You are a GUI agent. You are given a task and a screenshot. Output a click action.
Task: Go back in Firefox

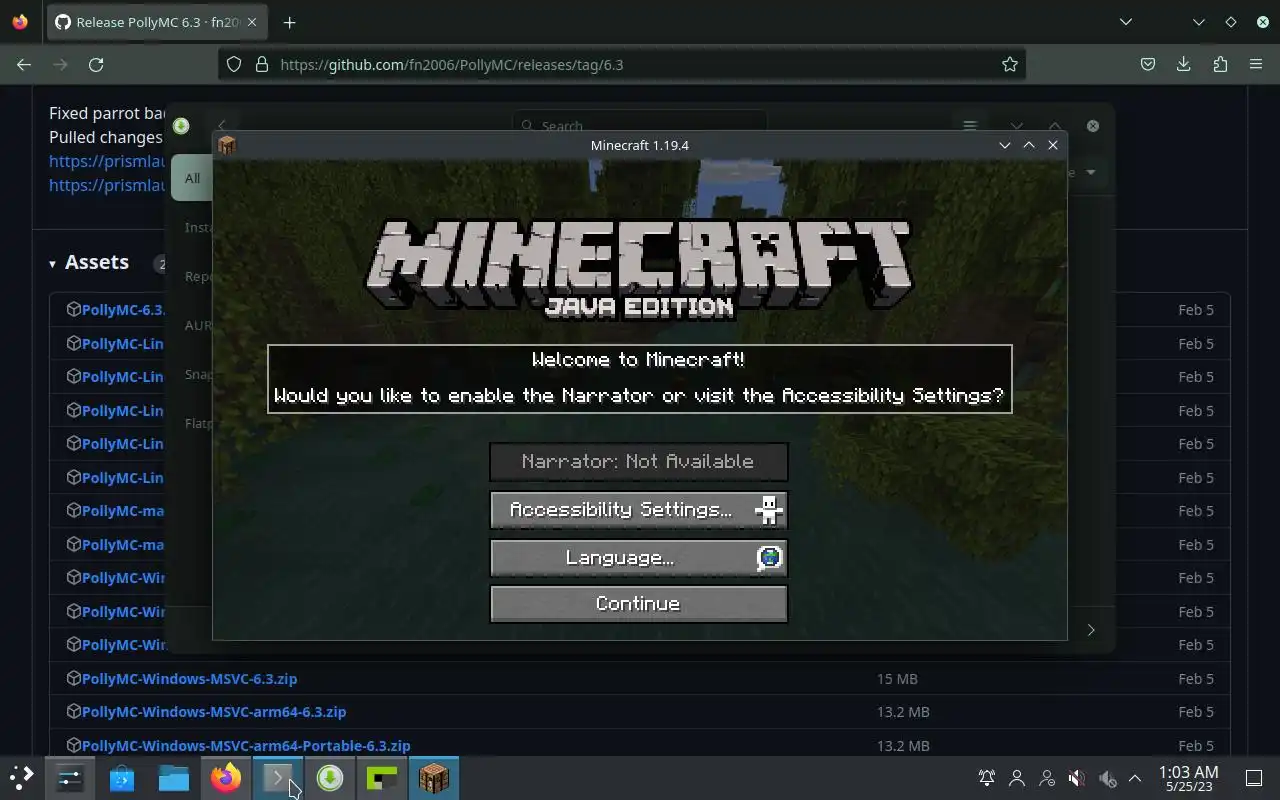tap(24, 64)
